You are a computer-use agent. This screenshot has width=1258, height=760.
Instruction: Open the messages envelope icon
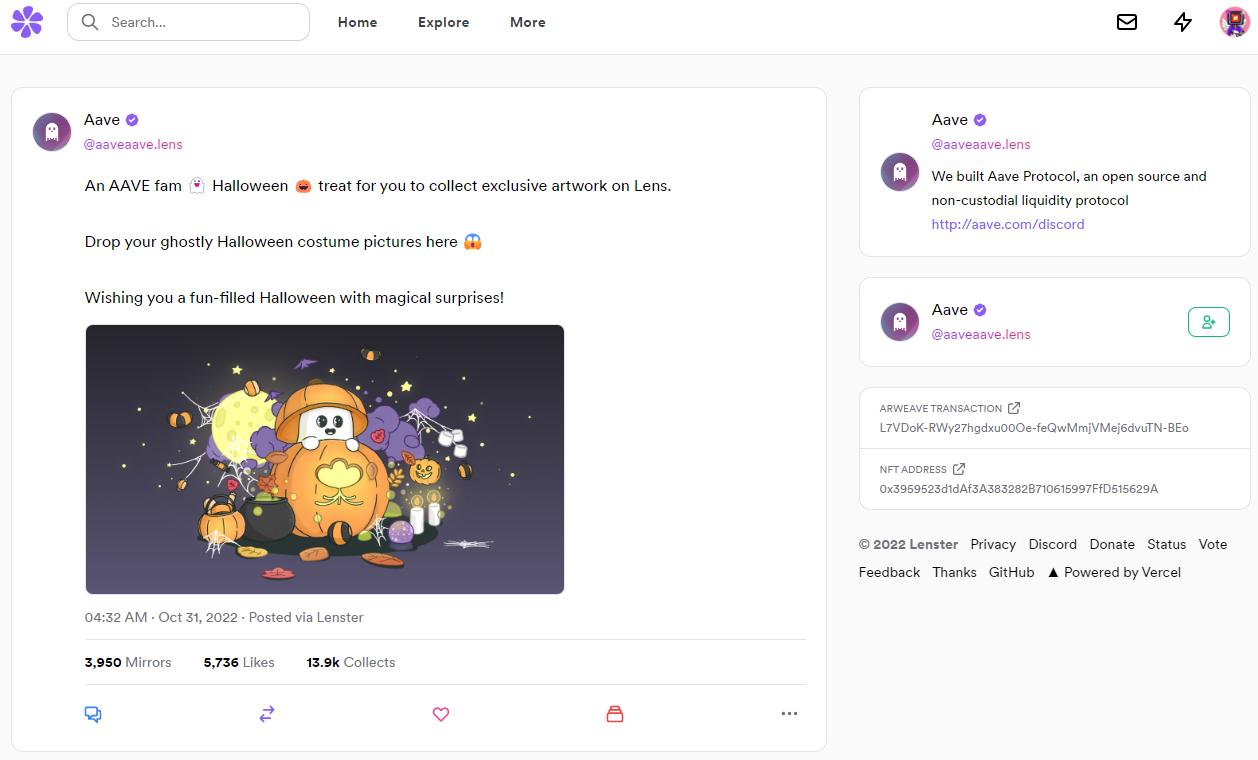[x=1127, y=22]
